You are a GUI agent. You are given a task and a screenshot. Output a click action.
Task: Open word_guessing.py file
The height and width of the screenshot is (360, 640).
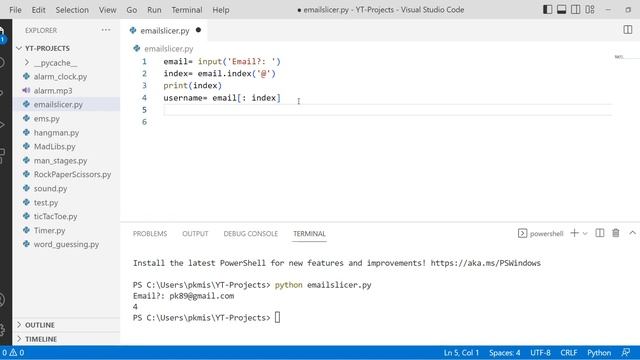tap(66, 244)
